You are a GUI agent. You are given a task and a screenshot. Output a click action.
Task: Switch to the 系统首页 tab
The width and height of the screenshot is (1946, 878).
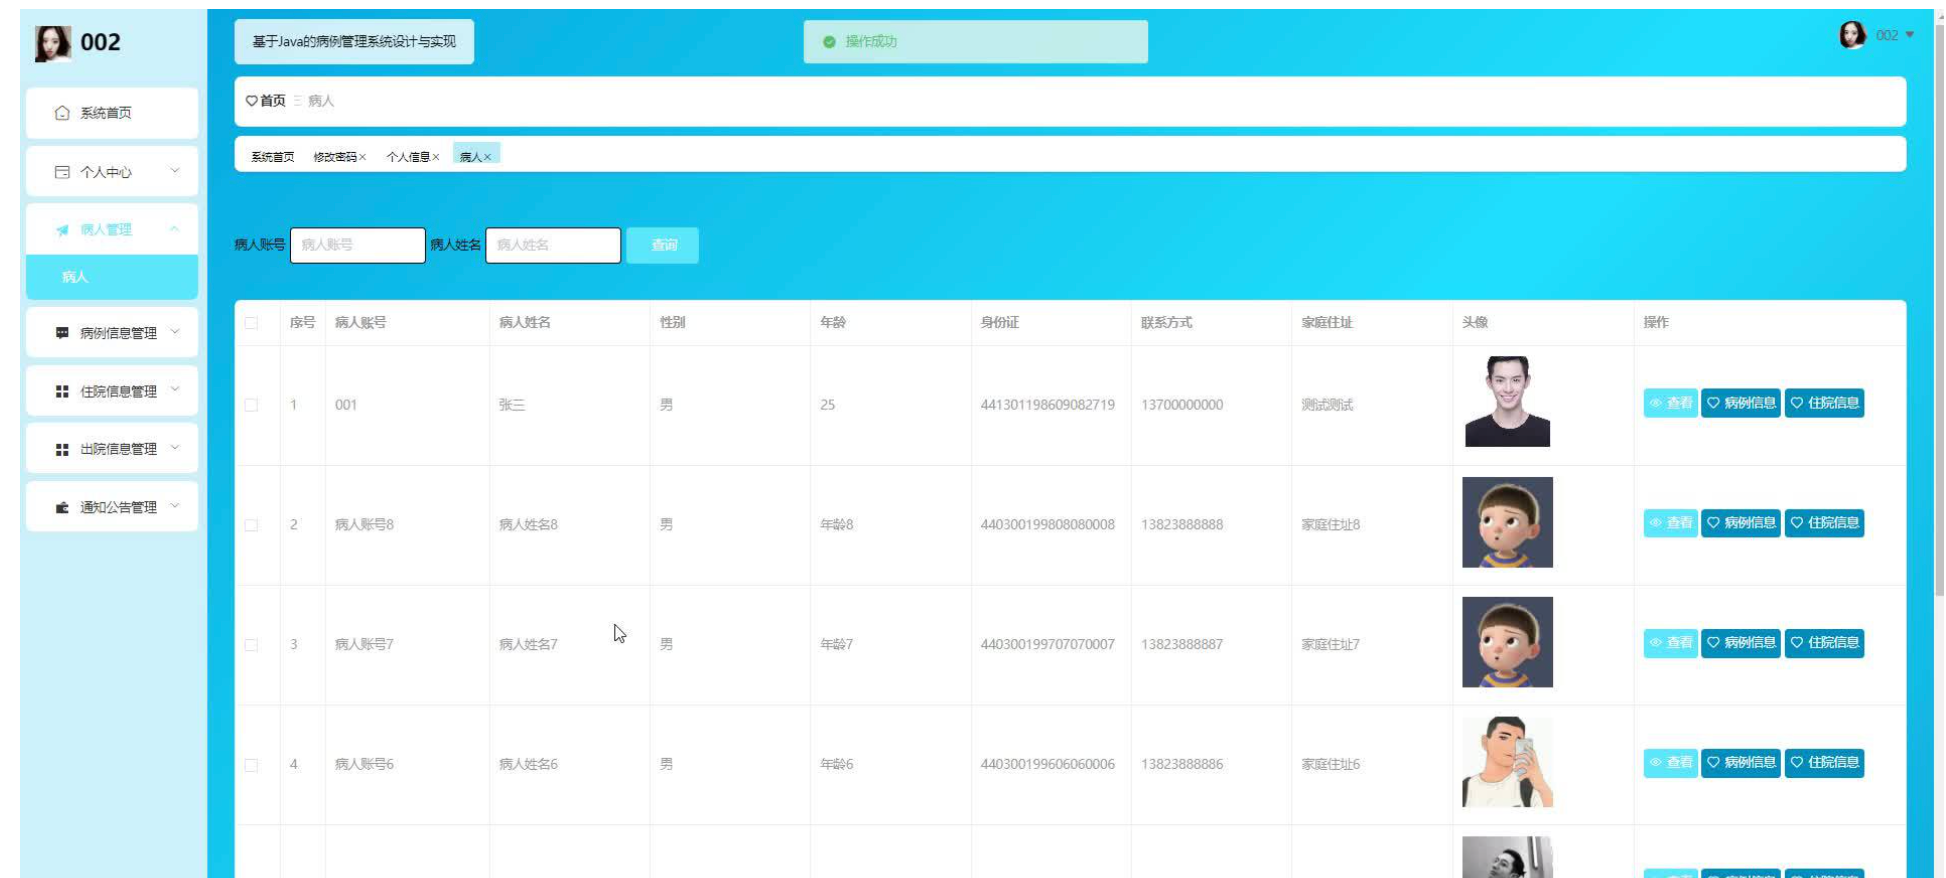point(272,157)
